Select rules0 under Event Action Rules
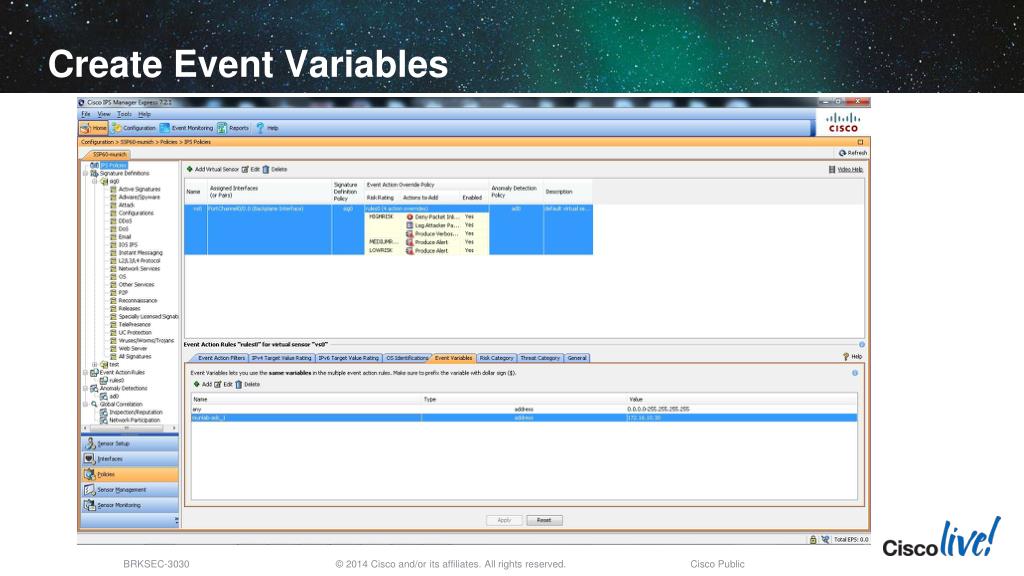The image size is (1024, 576). click(x=116, y=380)
